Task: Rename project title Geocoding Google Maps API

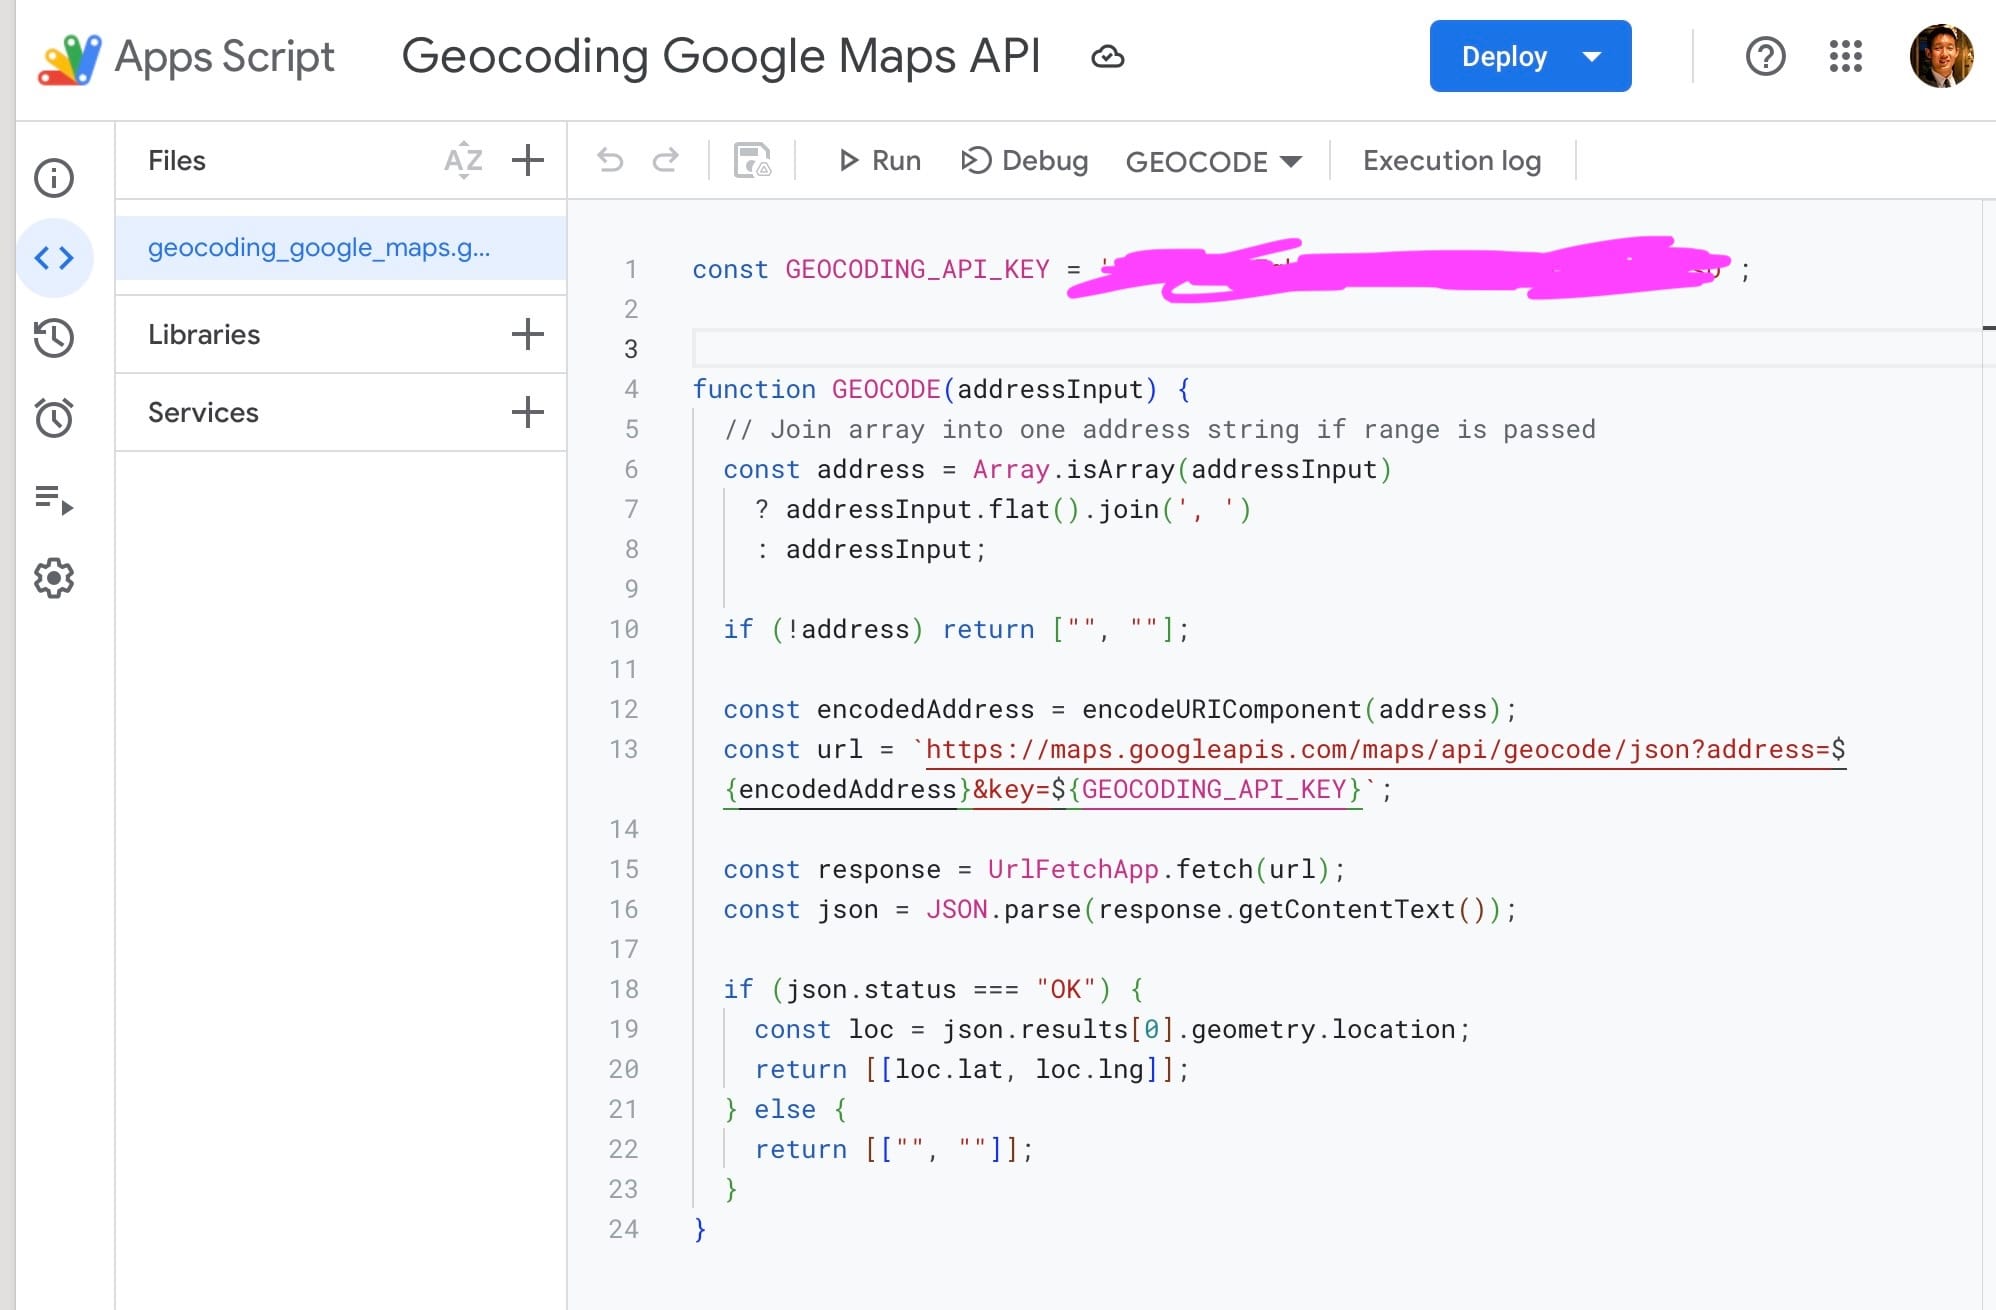Action: (721, 56)
